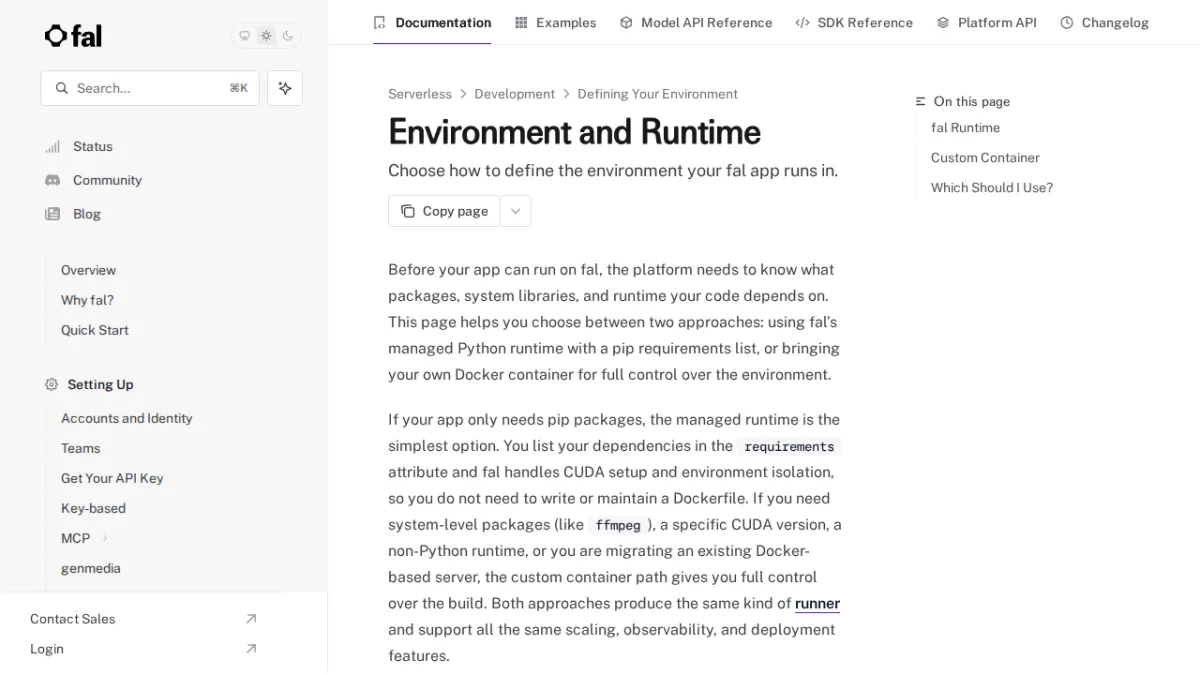The image size is (1200, 675).
Task: Open the MCP sidebar item
Action: pos(75,538)
